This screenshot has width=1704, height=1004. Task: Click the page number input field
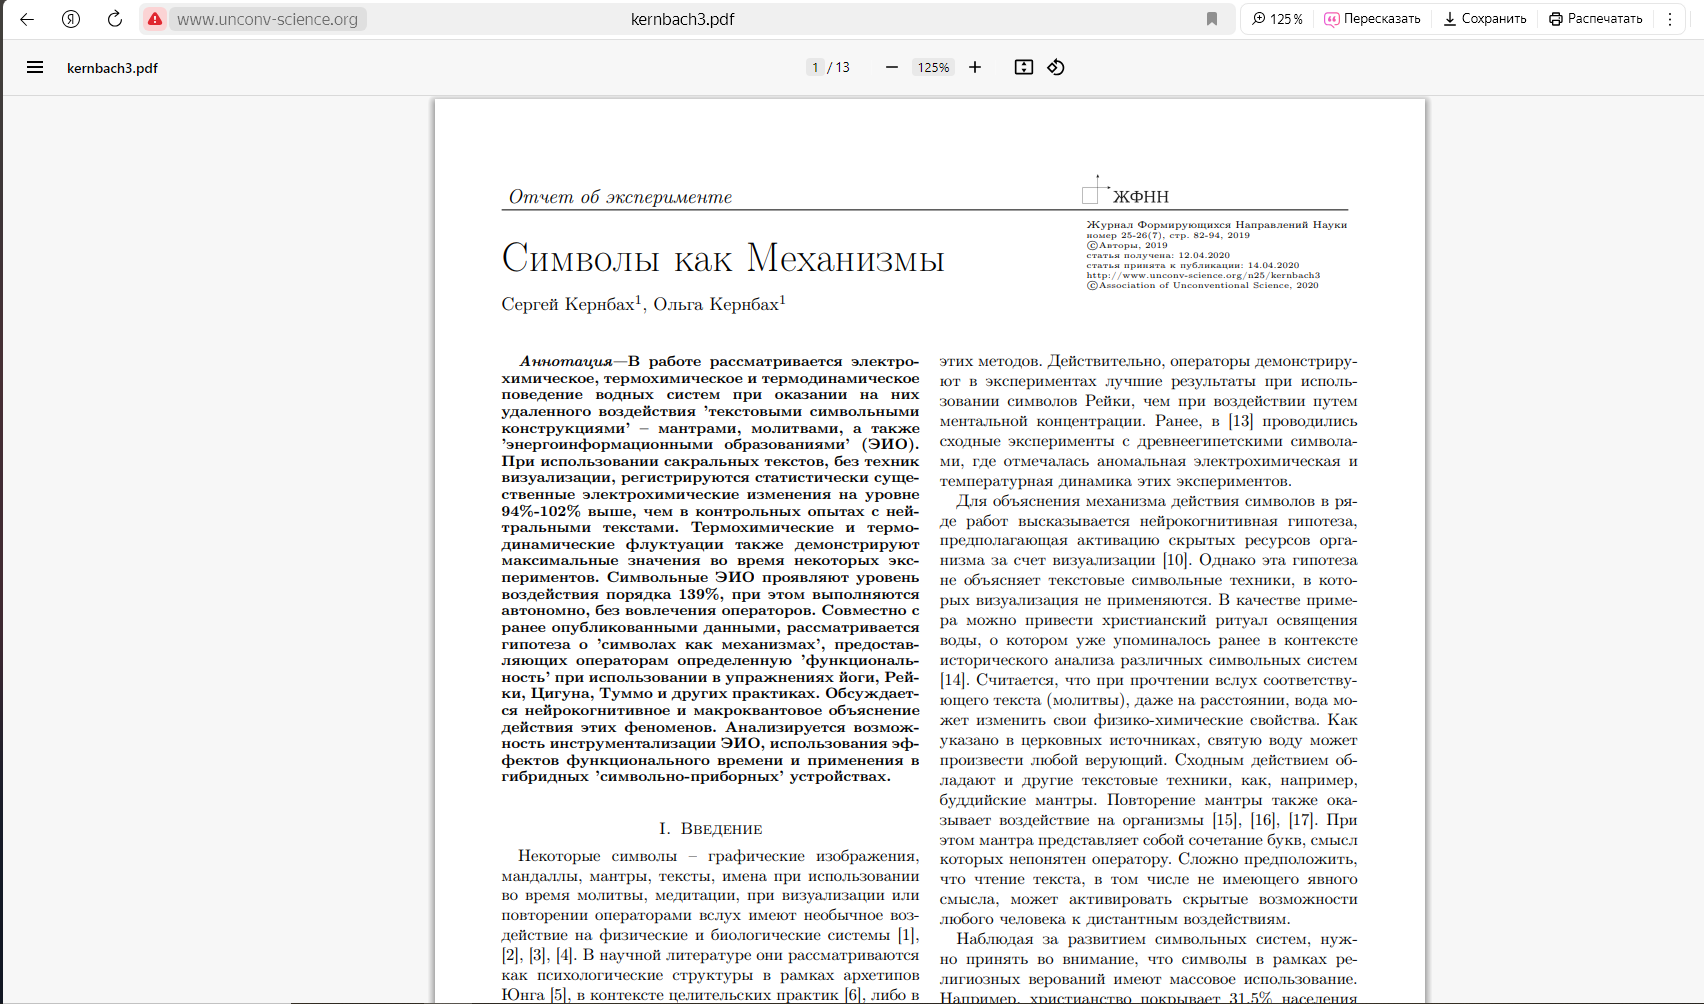pos(815,67)
